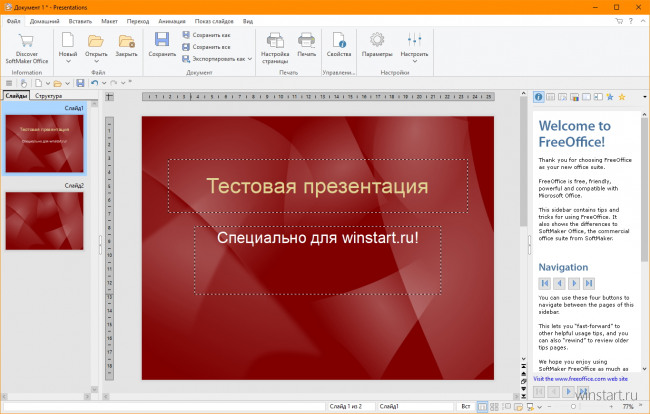This screenshot has width=650, height=414.
Task: Expand the undo history dropdown arrow
Action: click(104, 83)
